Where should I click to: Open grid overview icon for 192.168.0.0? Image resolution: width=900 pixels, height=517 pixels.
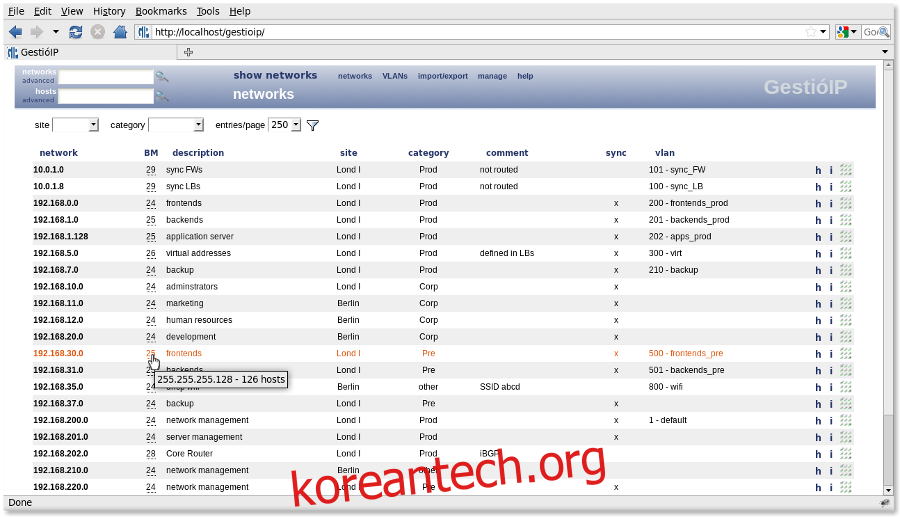pos(845,203)
